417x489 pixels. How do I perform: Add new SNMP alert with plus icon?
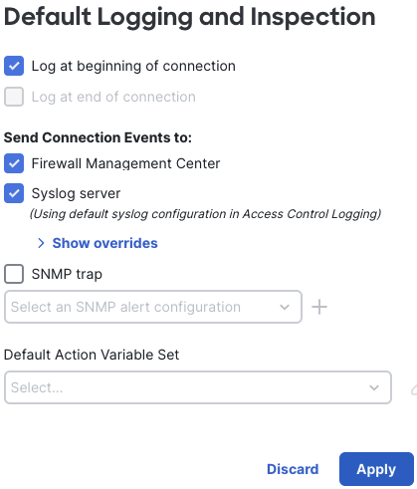319,307
